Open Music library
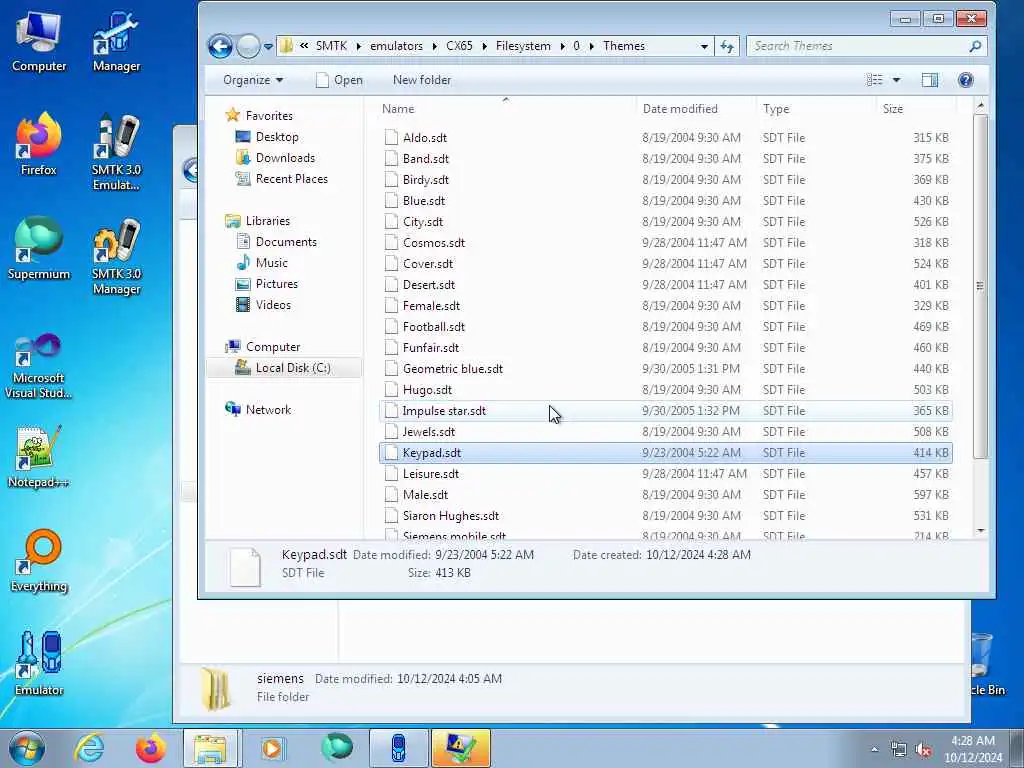1024x768 pixels. tap(271, 263)
